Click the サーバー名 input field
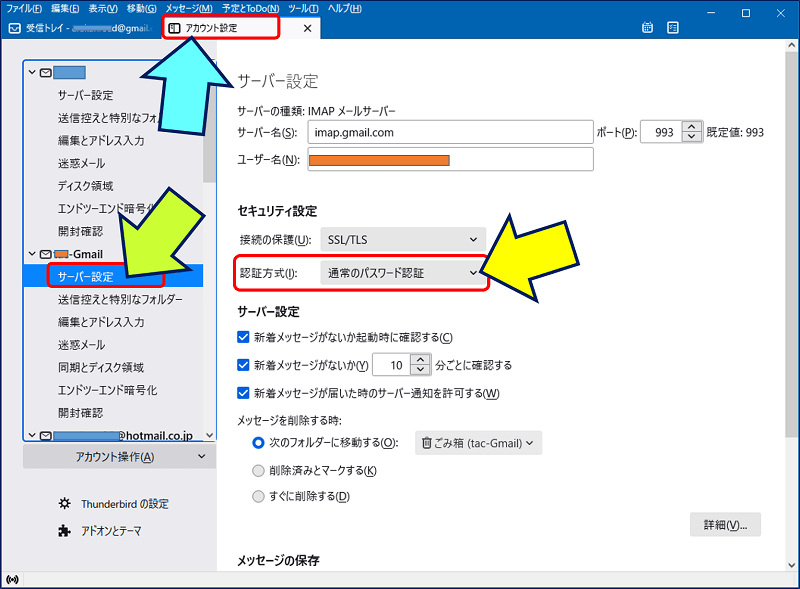This screenshot has height=589, width=800. (450, 132)
